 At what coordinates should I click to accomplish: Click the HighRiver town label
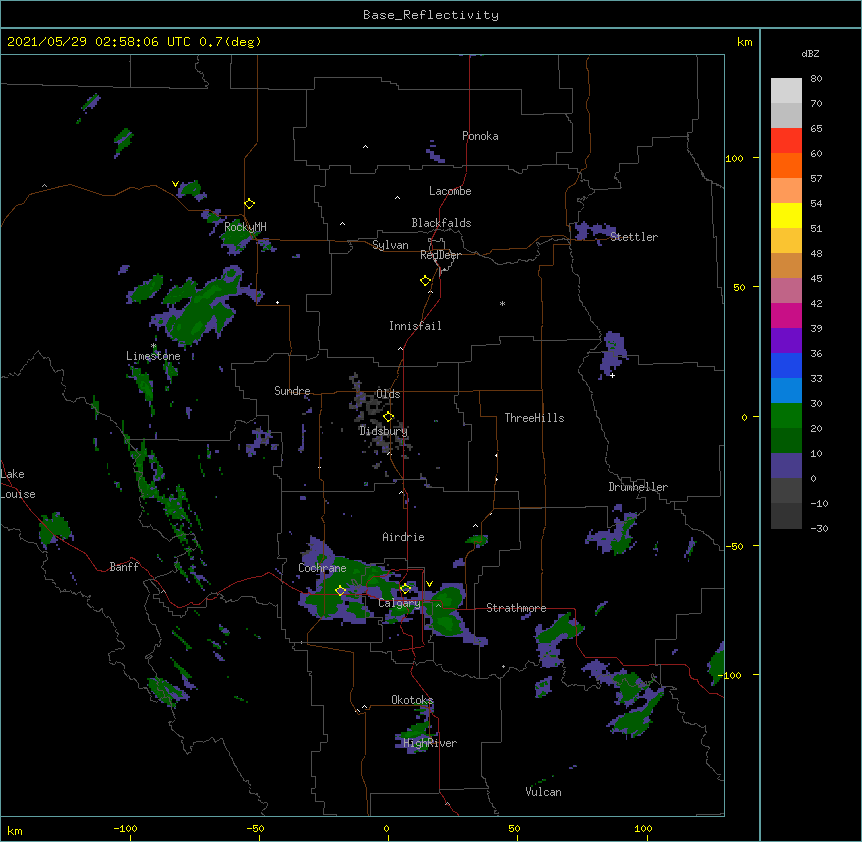430,743
